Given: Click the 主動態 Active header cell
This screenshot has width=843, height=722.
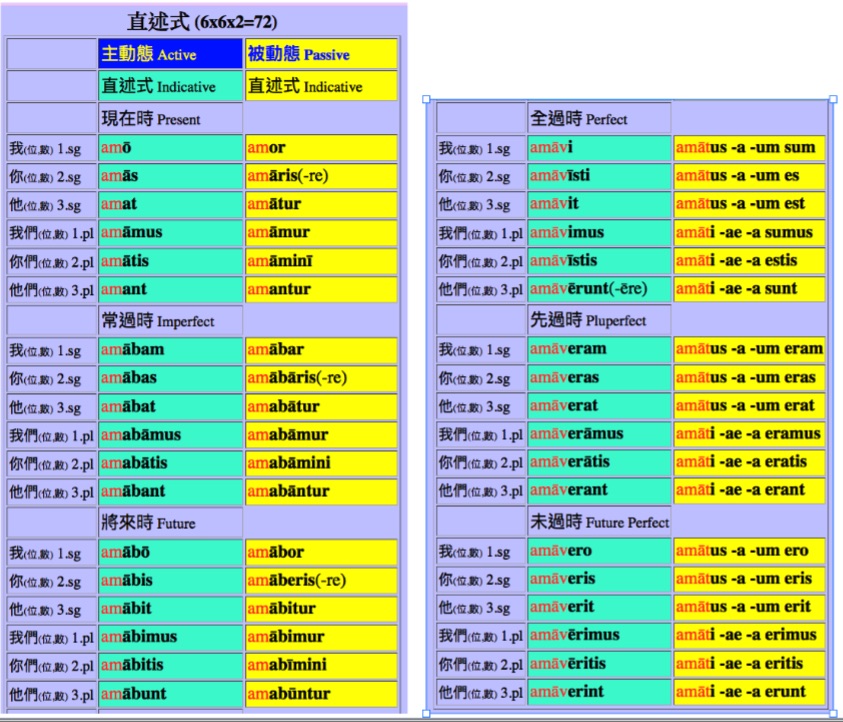Looking at the screenshot, I should (170, 54).
